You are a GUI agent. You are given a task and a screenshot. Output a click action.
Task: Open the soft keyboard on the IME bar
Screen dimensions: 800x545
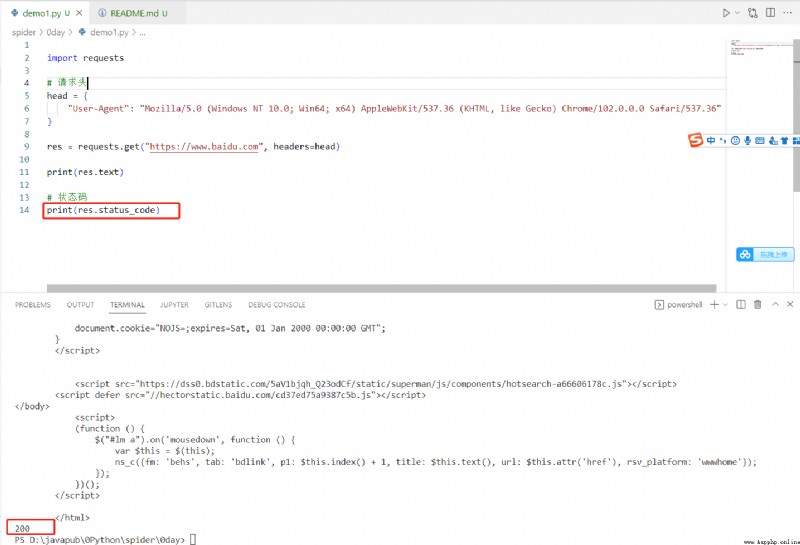(760, 140)
